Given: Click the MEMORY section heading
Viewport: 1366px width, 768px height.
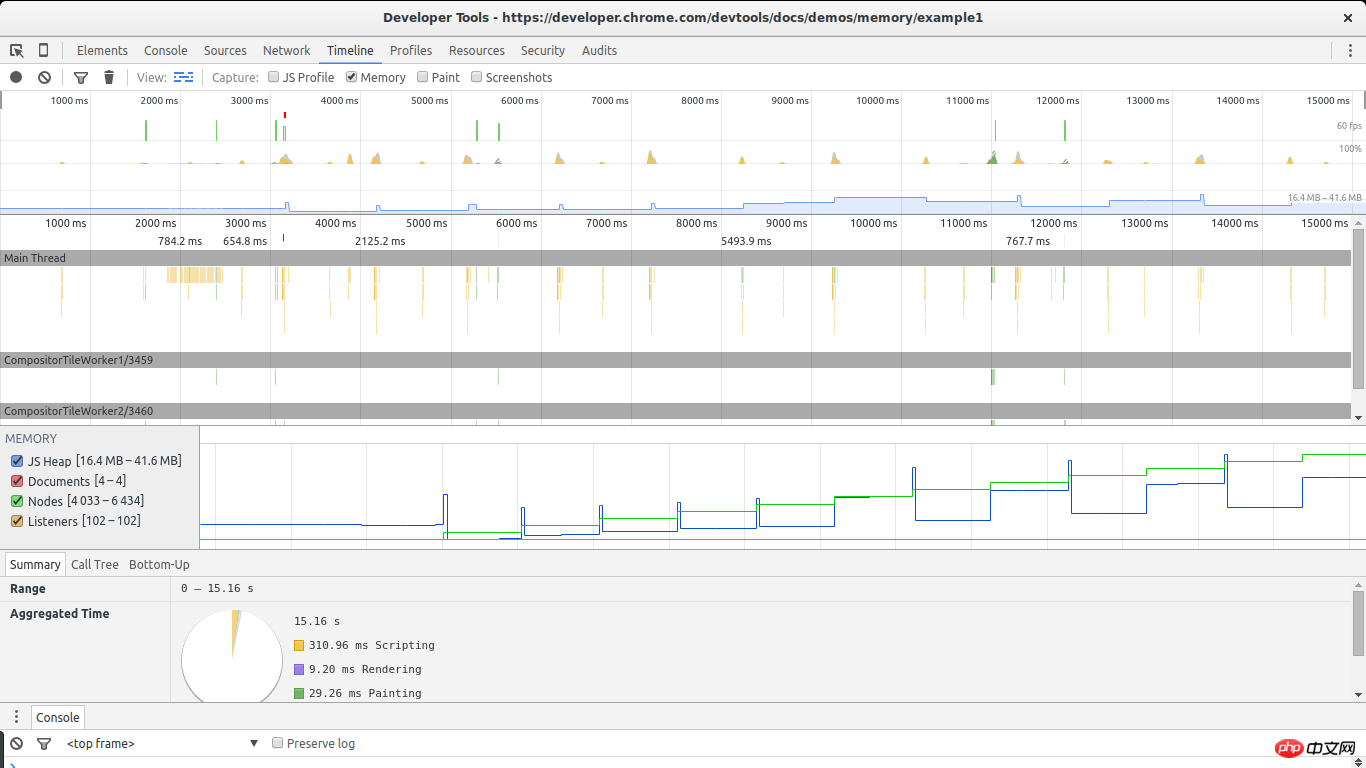Looking at the screenshot, I should click(x=31, y=438).
